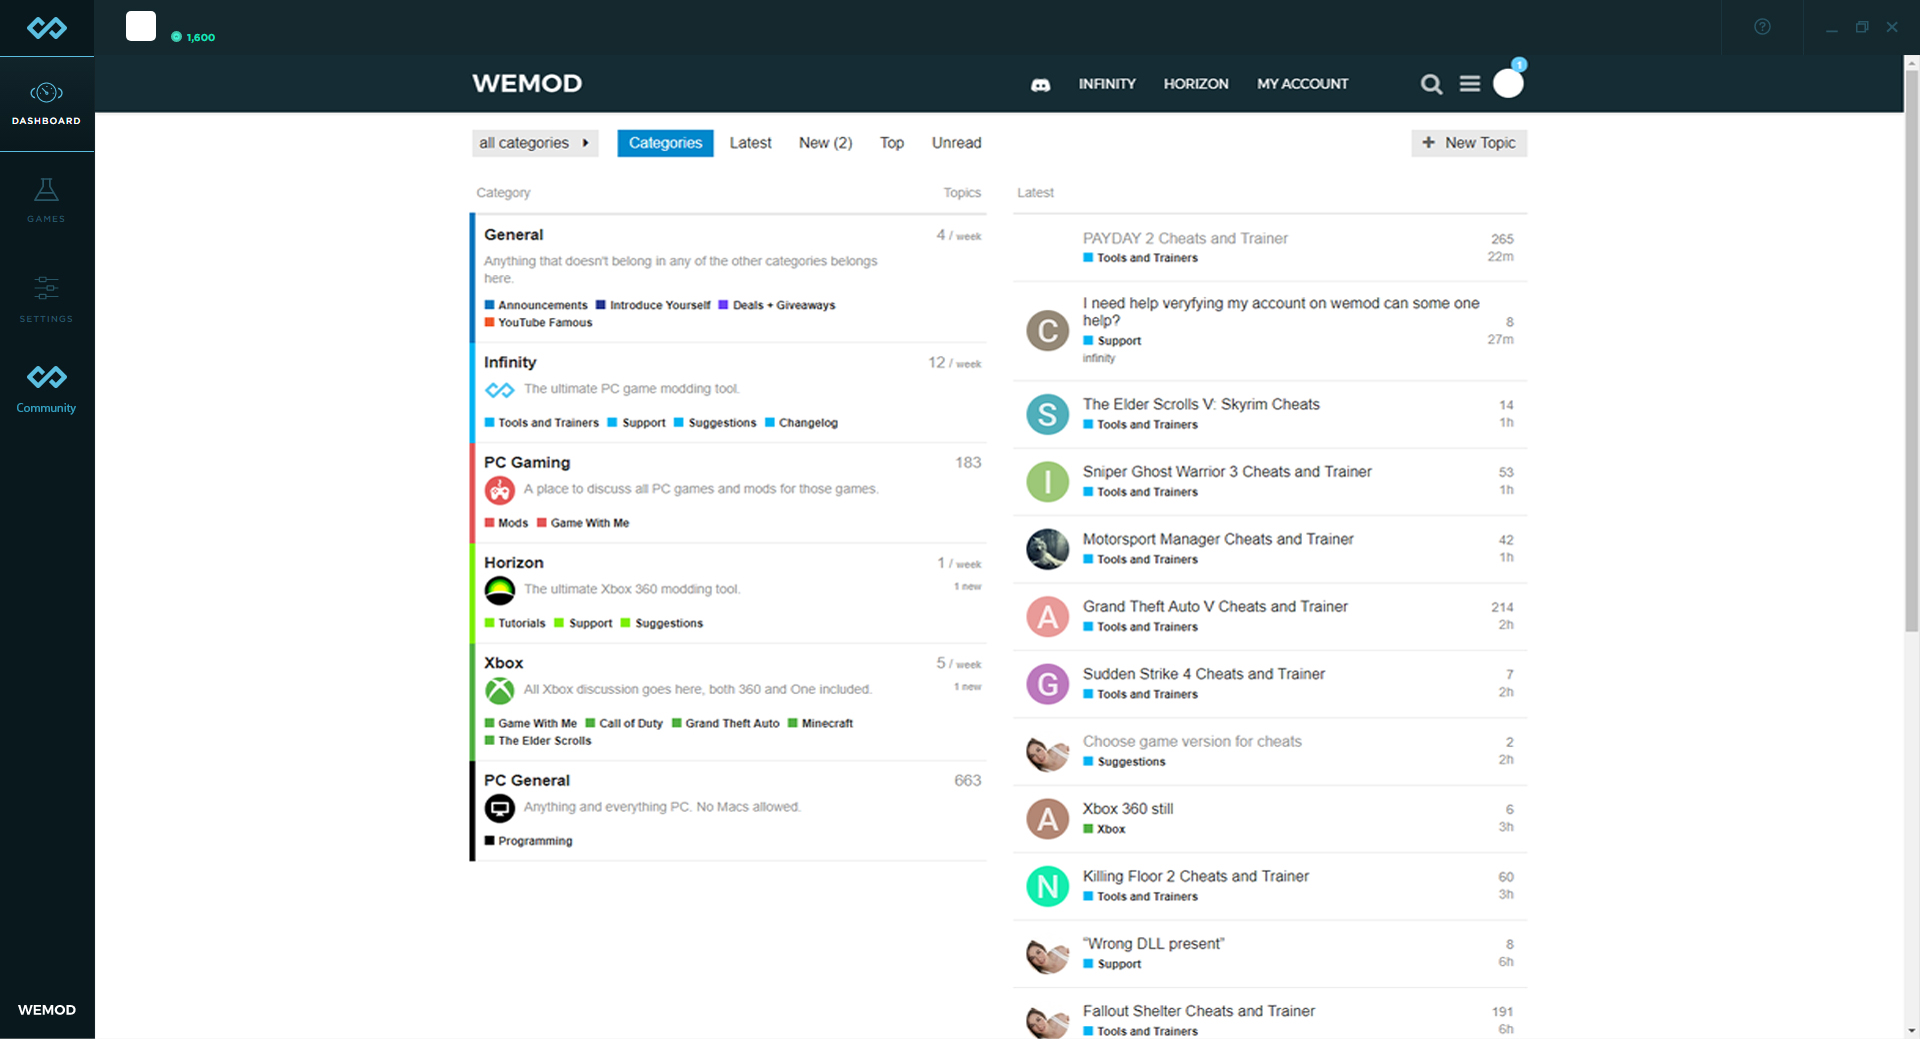Open Grand Theft Auto V Cheats topic
Image resolution: width=1920 pixels, height=1039 pixels.
[x=1214, y=606]
